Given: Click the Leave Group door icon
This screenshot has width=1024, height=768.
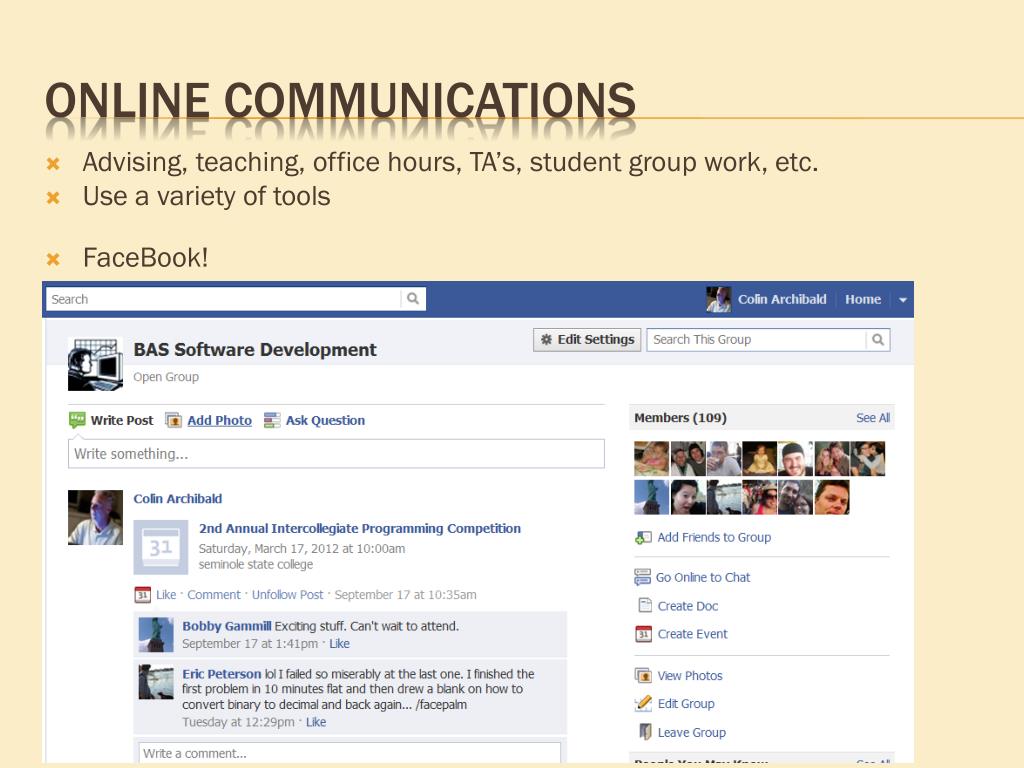Looking at the screenshot, I should click(645, 732).
